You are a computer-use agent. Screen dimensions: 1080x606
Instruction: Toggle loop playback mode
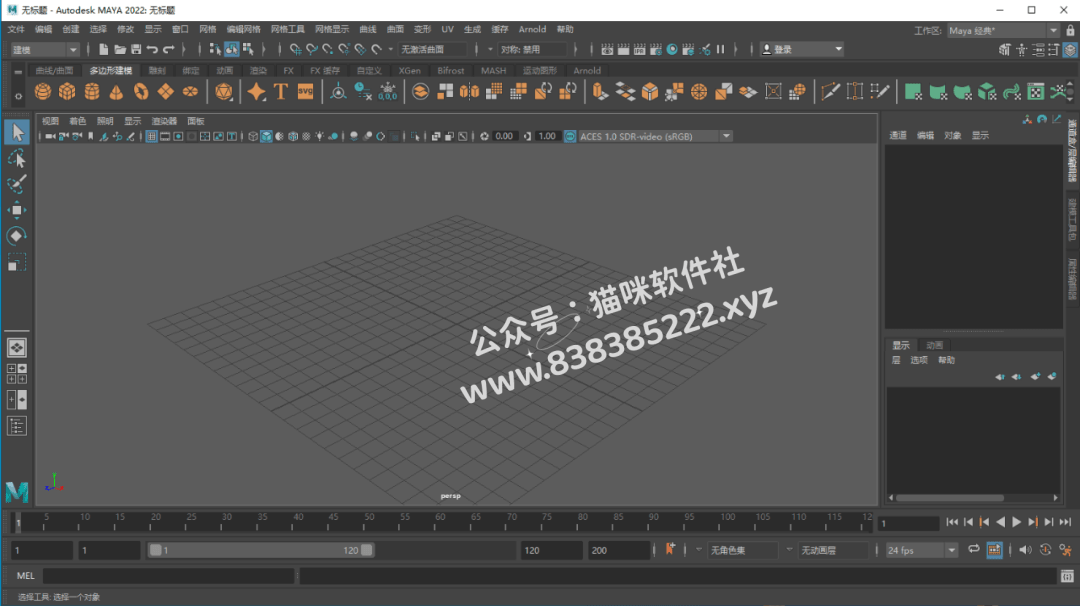click(x=973, y=550)
